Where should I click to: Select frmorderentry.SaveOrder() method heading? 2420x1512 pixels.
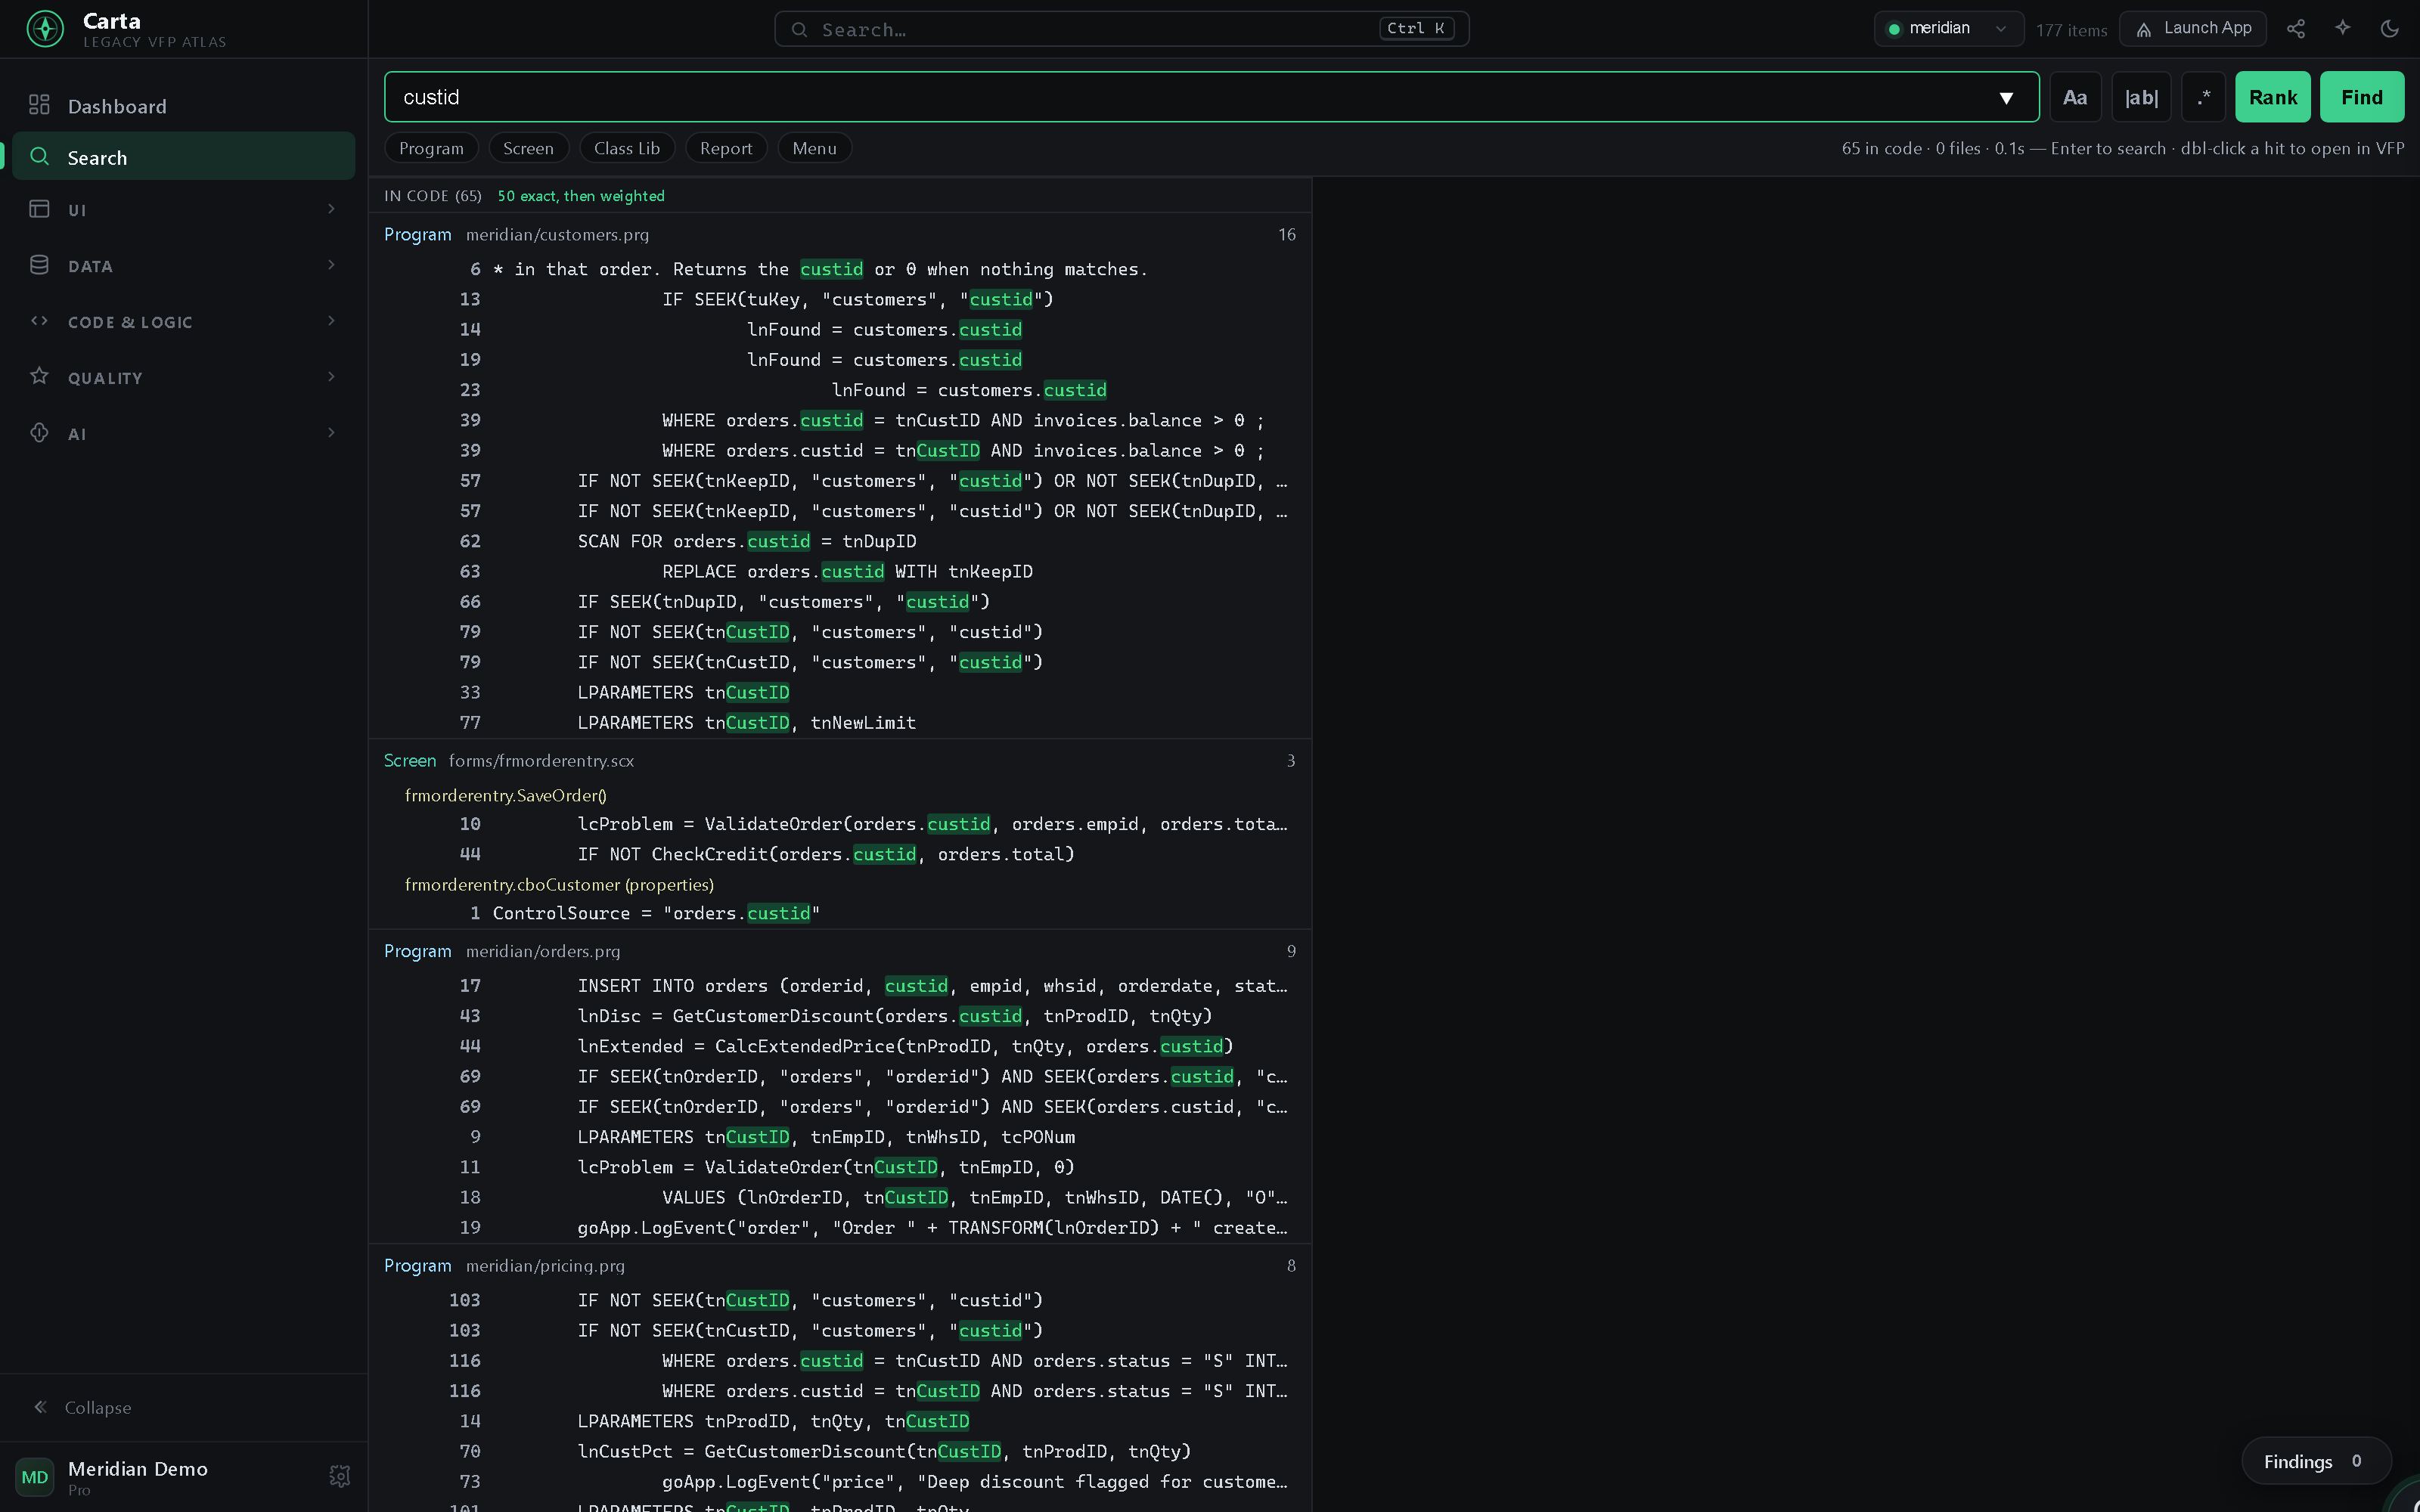505,795
